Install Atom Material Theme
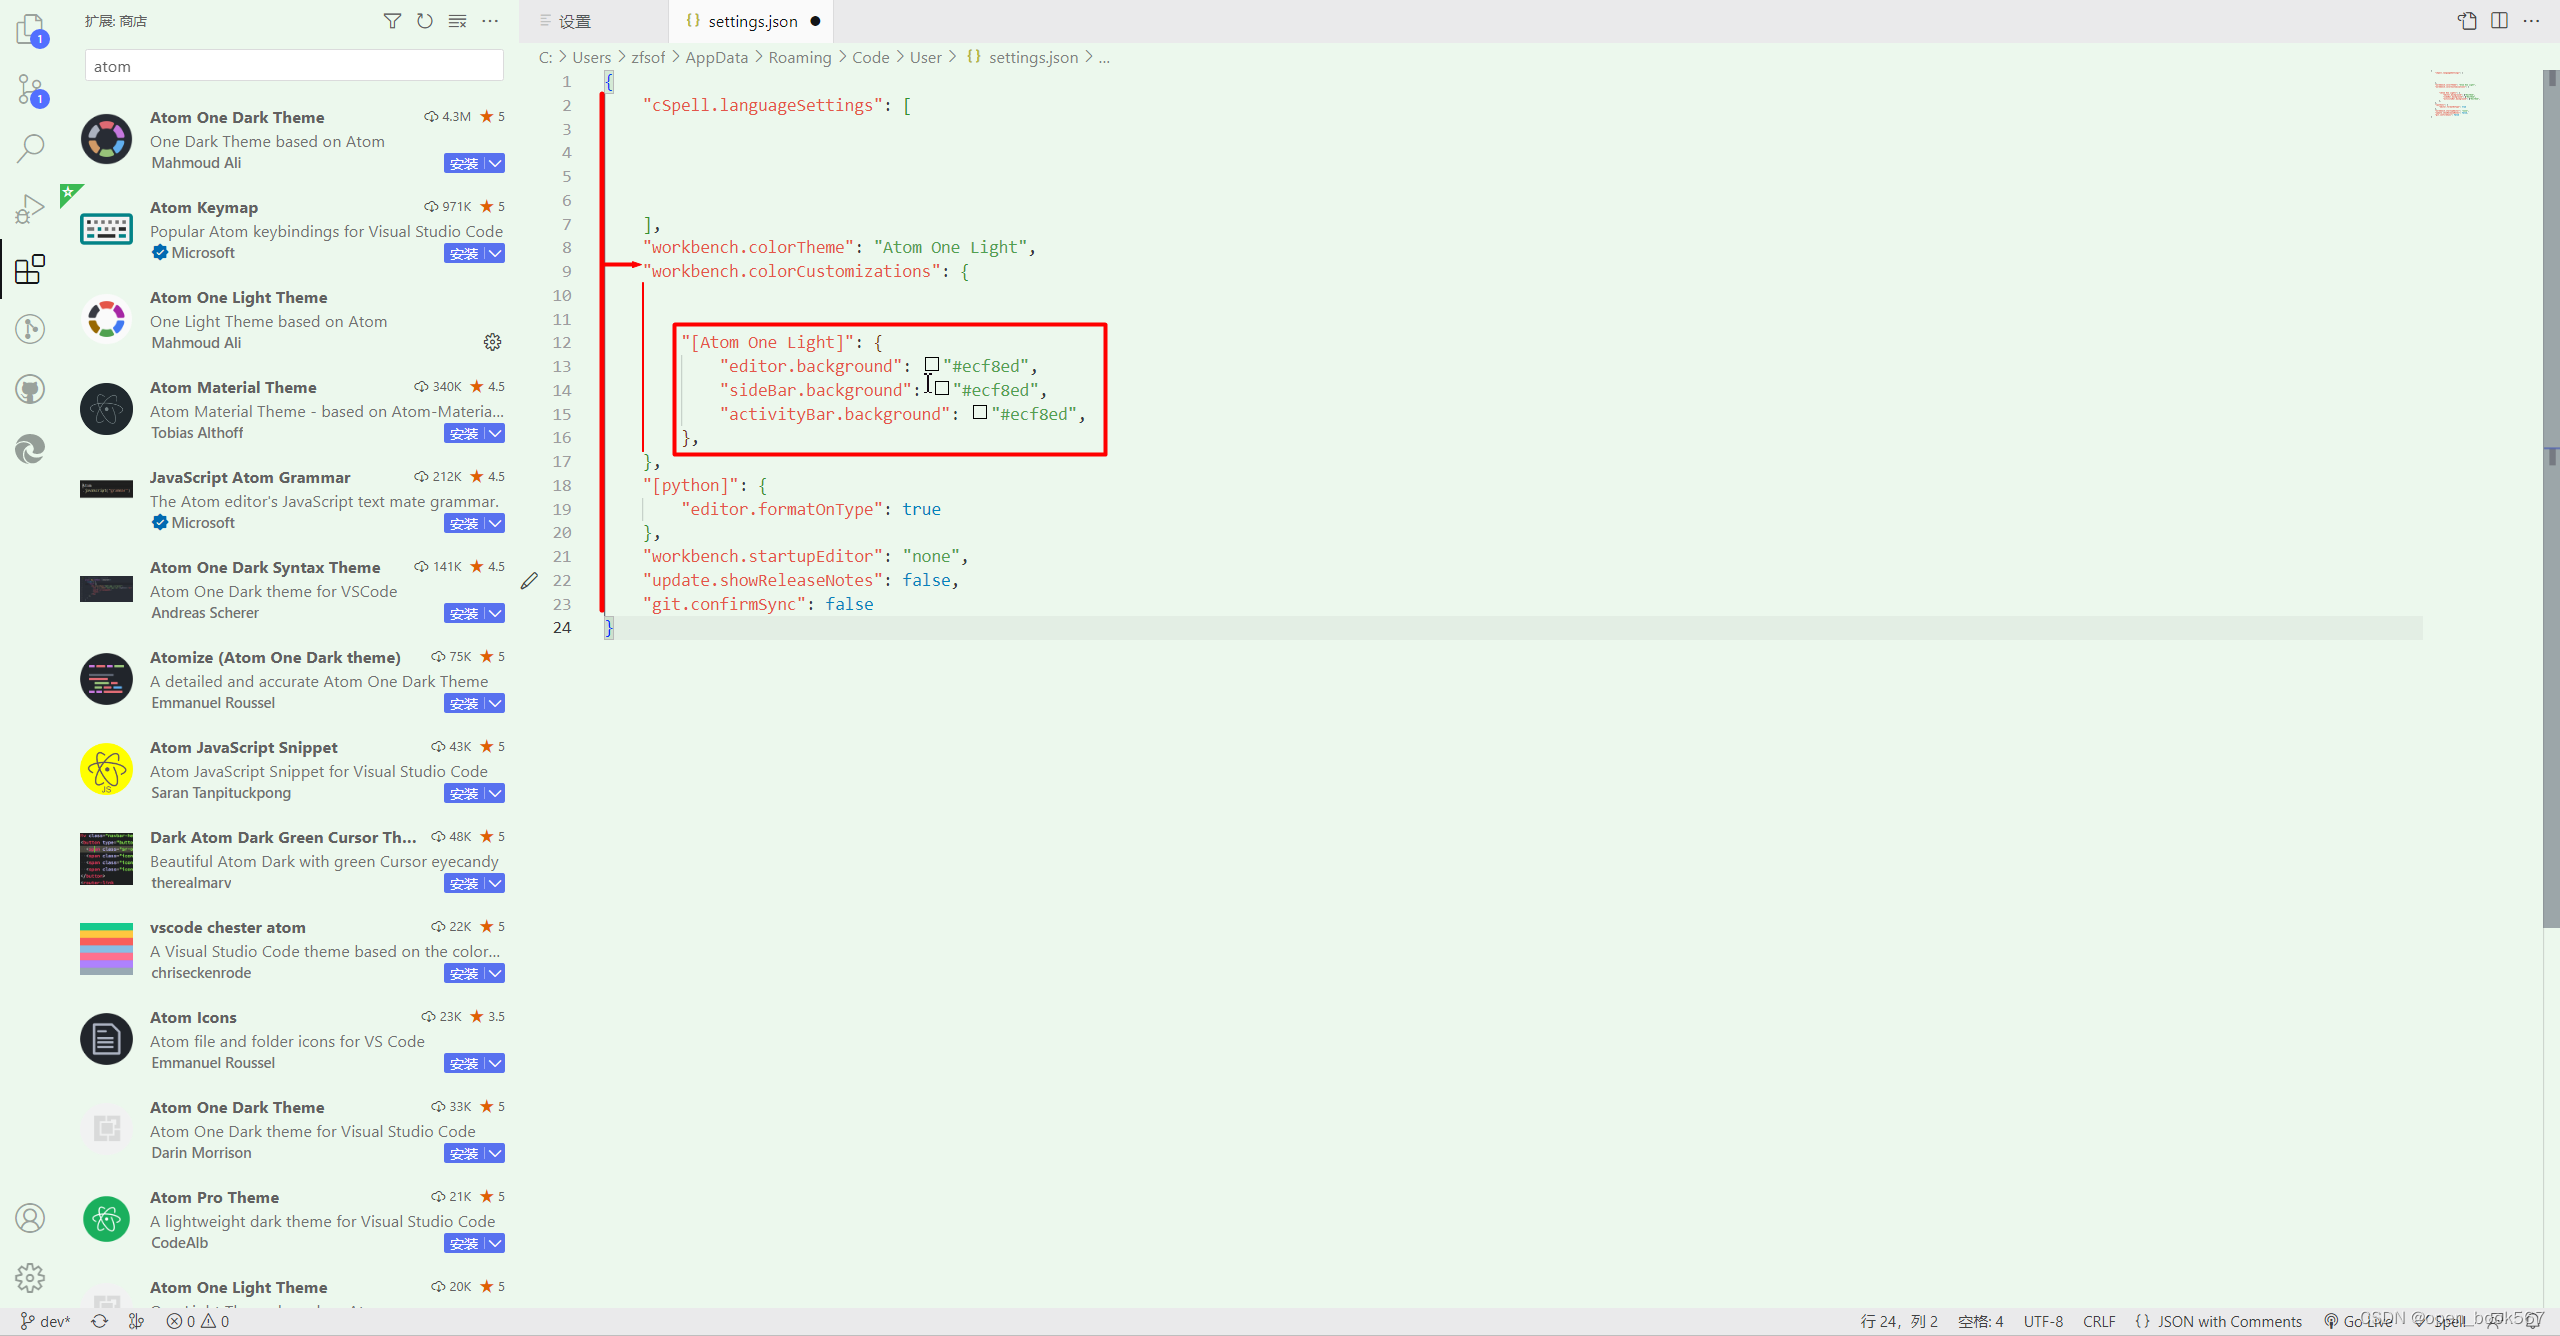This screenshot has width=2560, height=1336. 464,433
